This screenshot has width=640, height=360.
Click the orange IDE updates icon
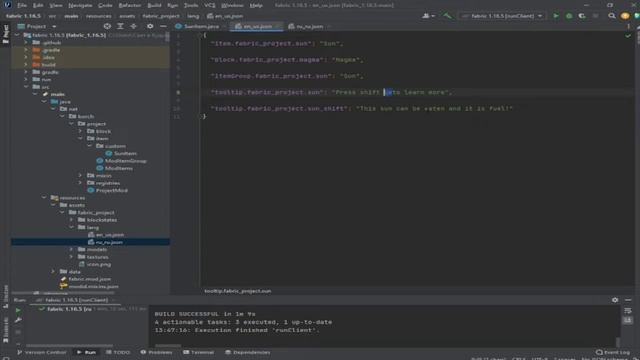624,16
